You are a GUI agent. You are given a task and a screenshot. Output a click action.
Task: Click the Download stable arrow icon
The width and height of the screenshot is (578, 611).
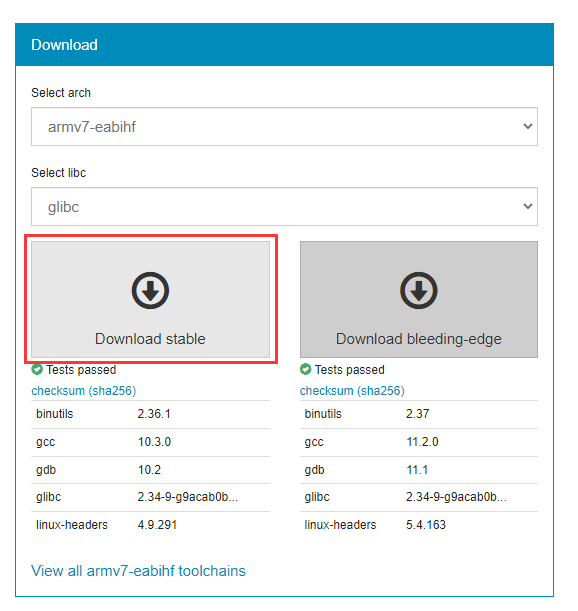[x=150, y=290]
